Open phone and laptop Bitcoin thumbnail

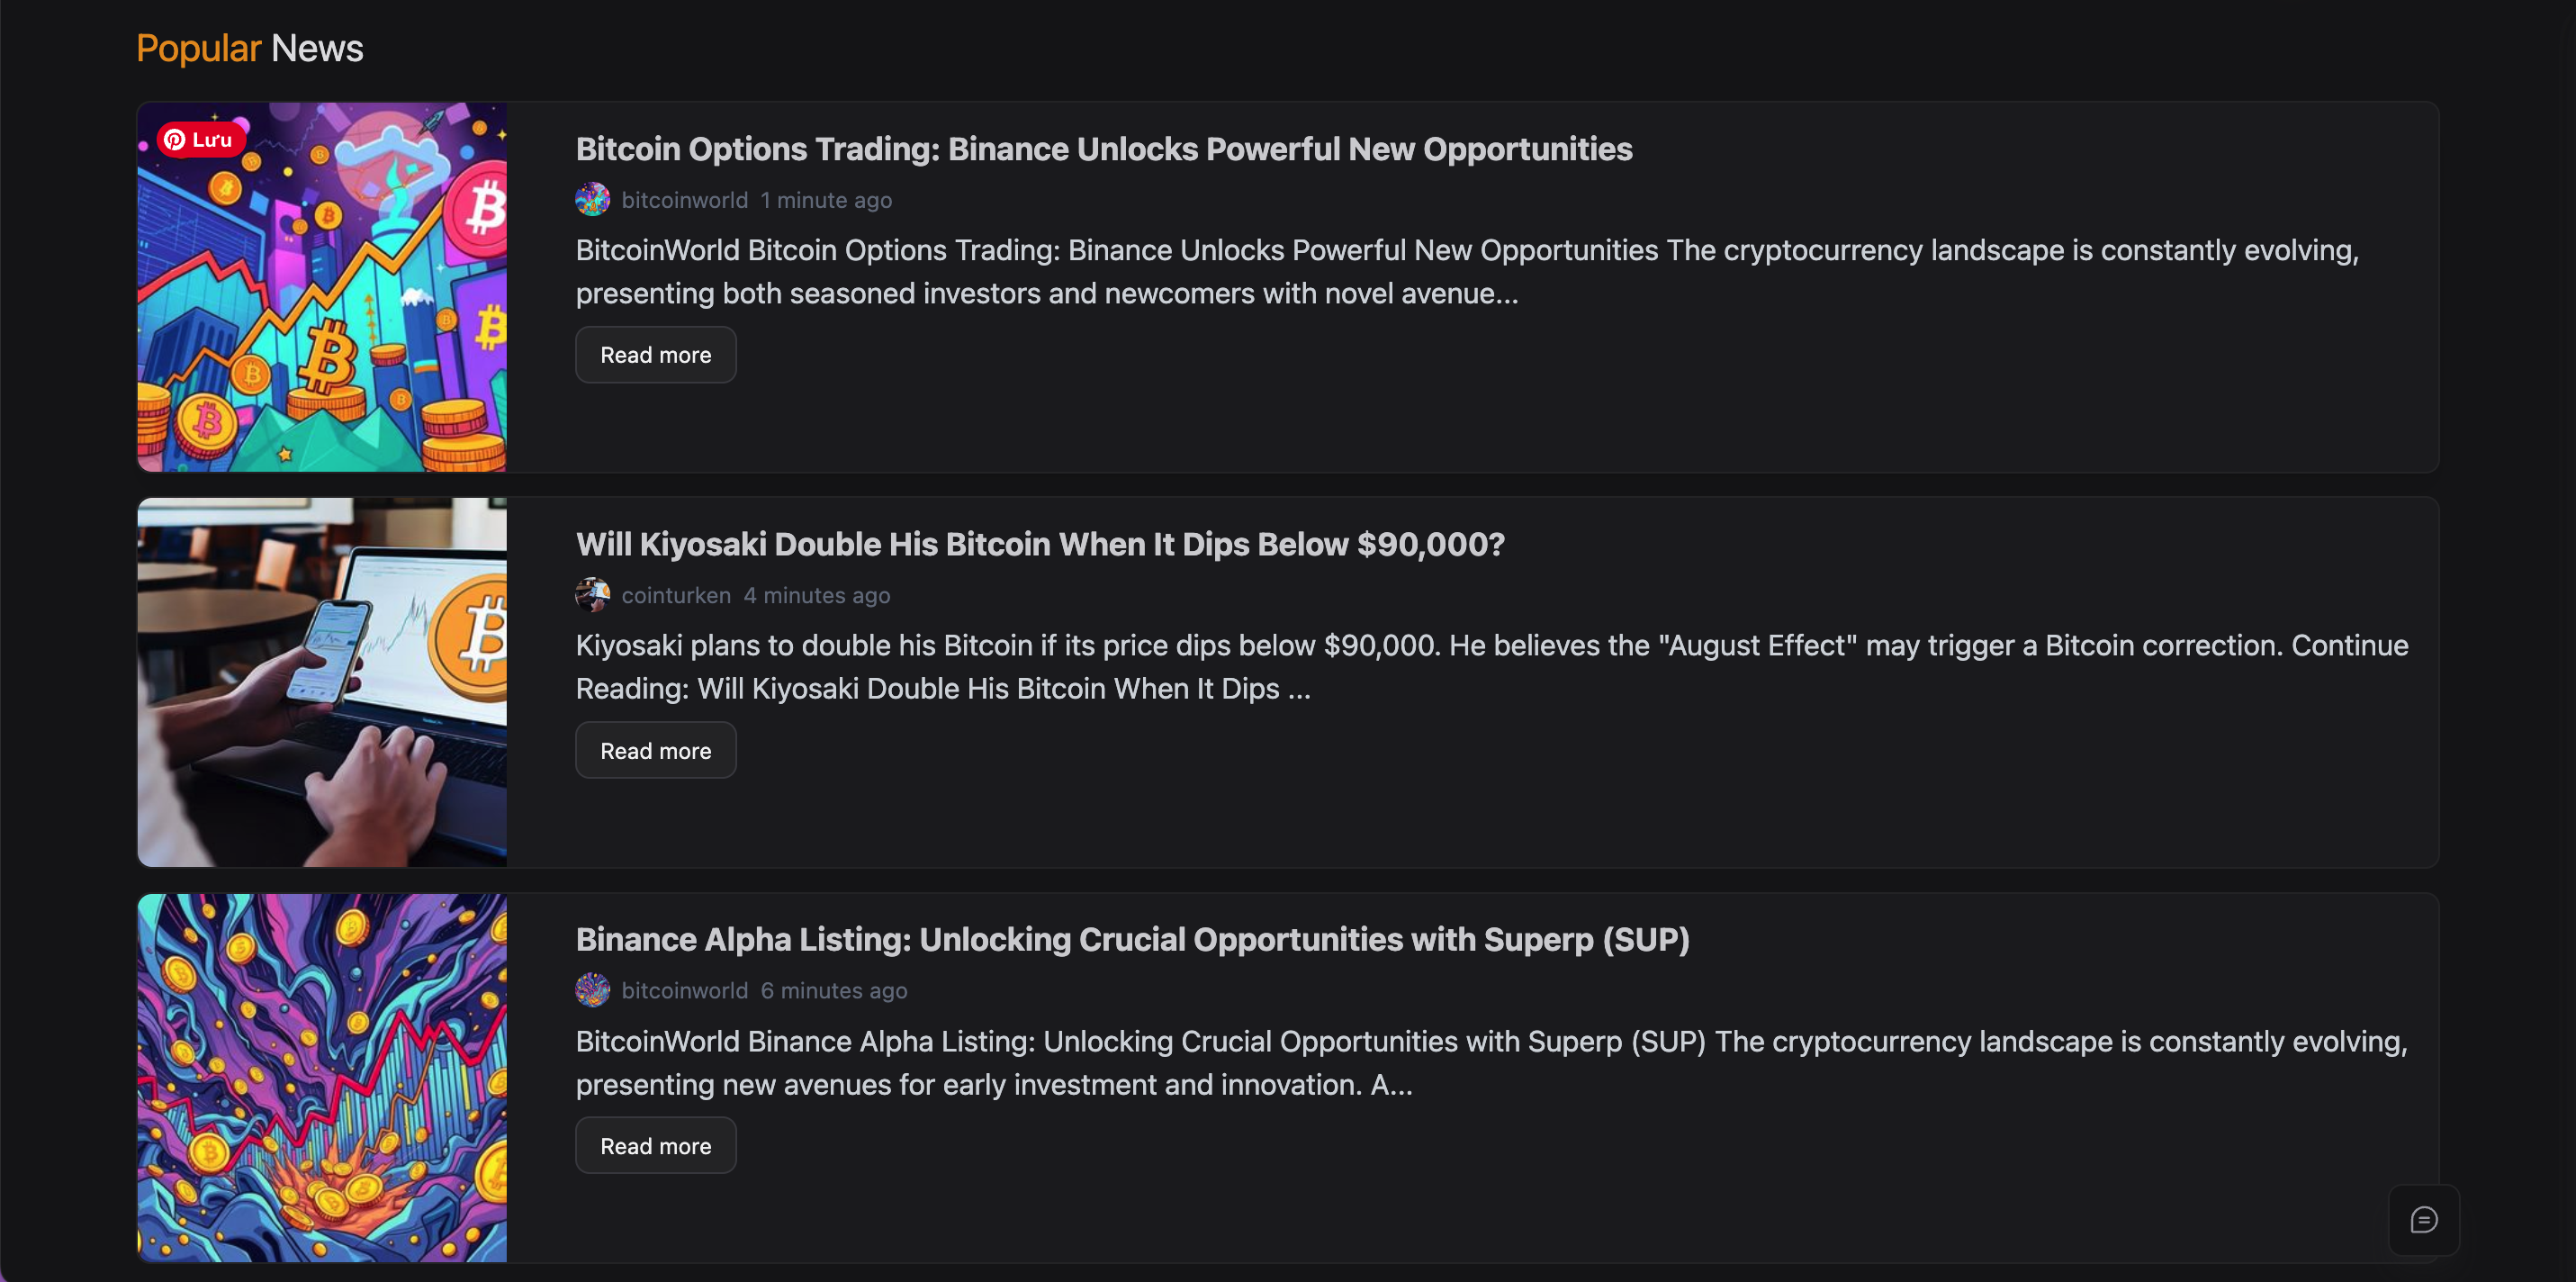[x=322, y=682]
